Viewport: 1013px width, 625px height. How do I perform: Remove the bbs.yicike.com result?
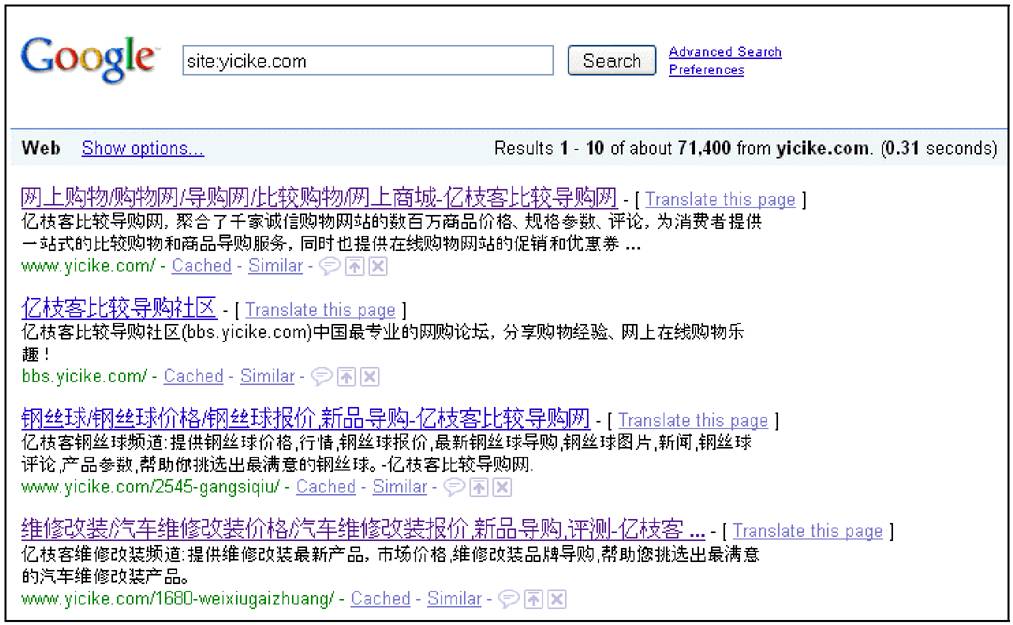click(x=370, y=377)
